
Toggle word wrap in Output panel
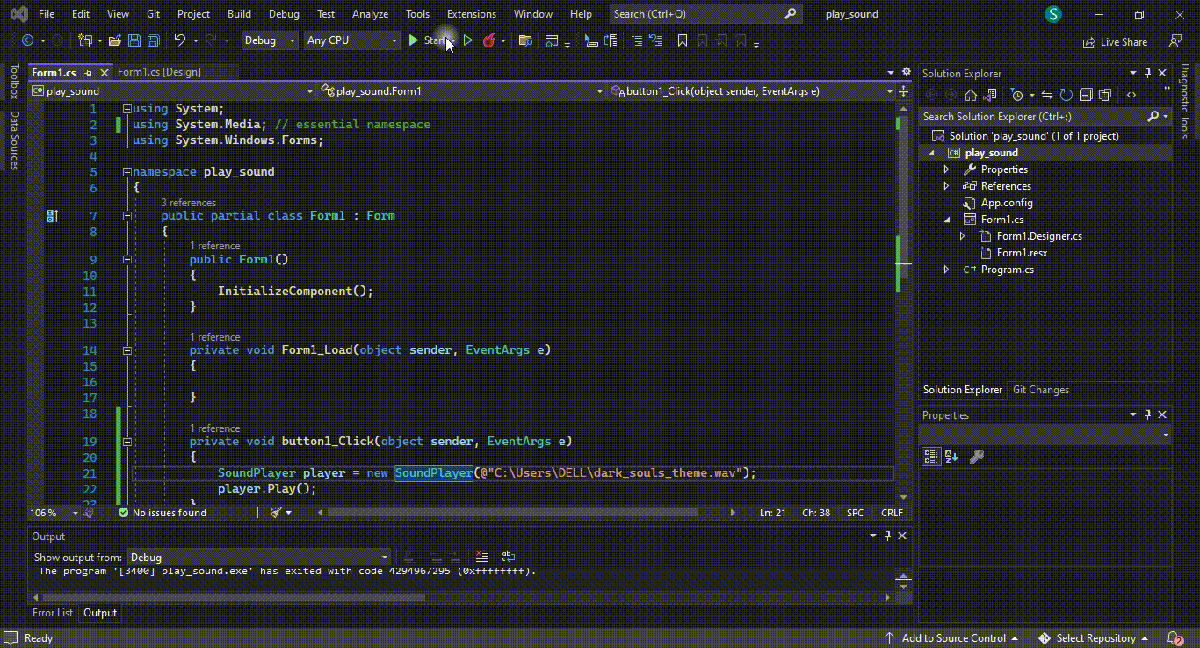pos(509,557)
